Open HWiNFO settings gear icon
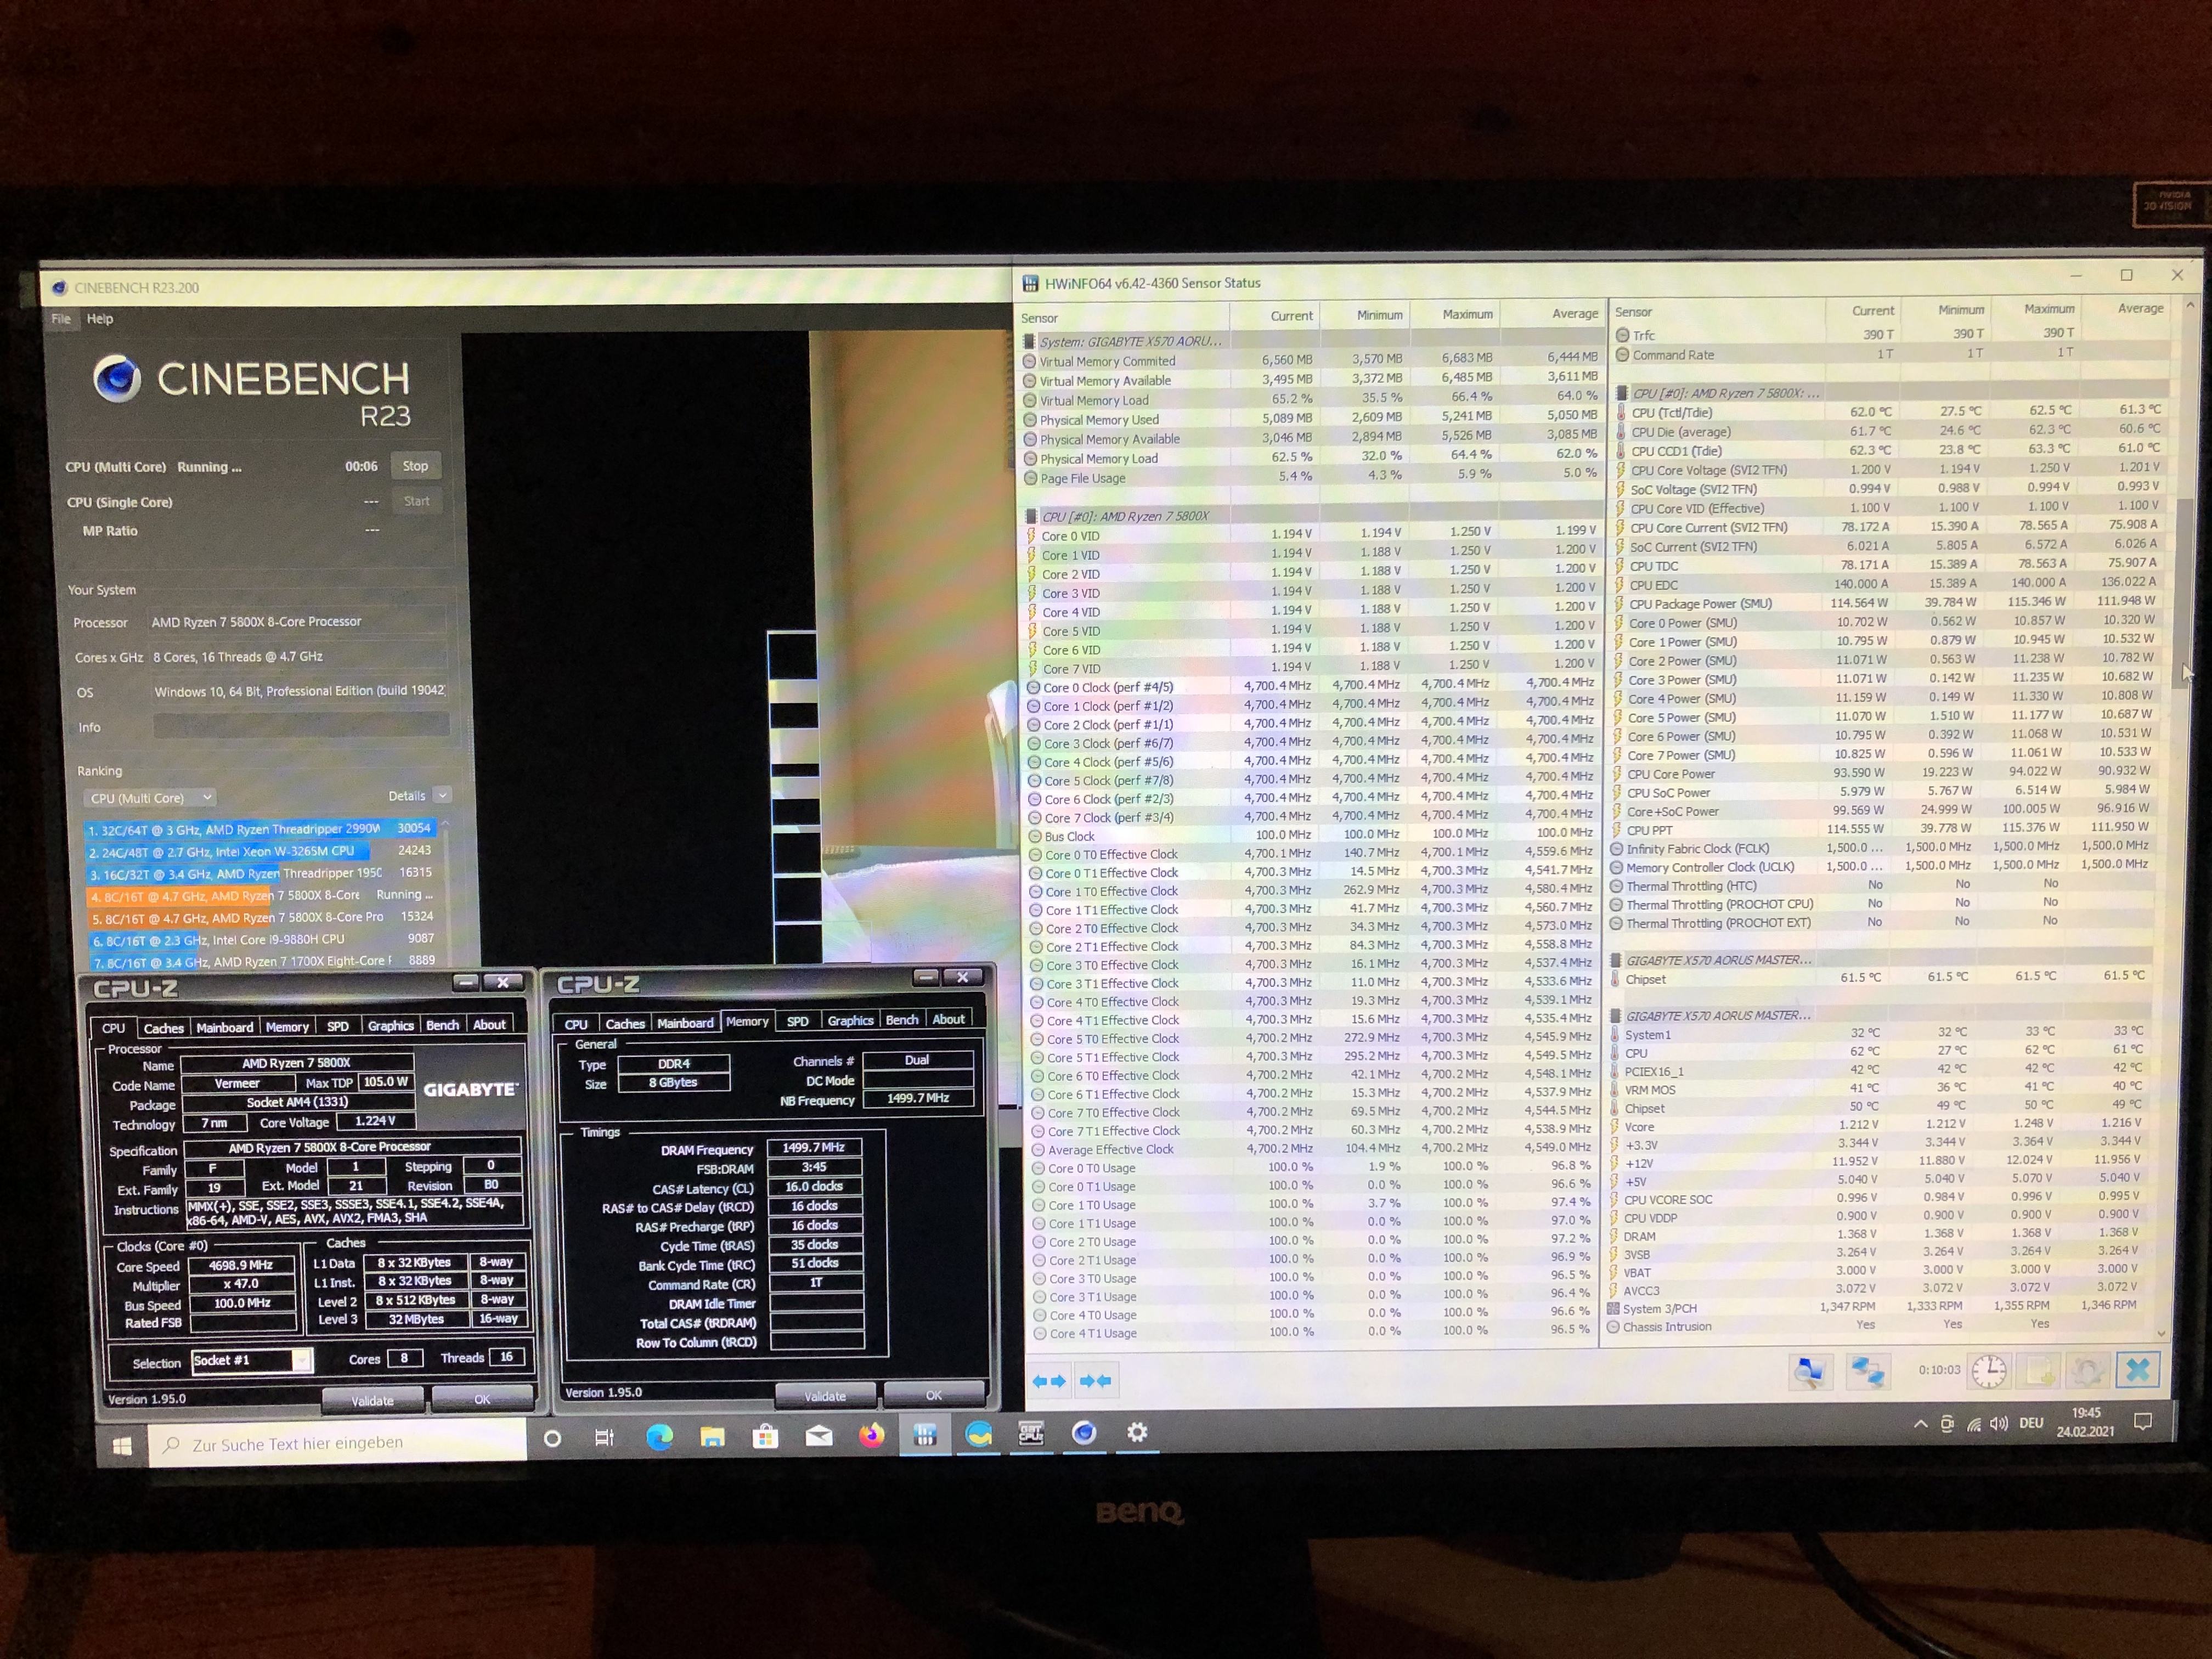 point(2088,1371)
